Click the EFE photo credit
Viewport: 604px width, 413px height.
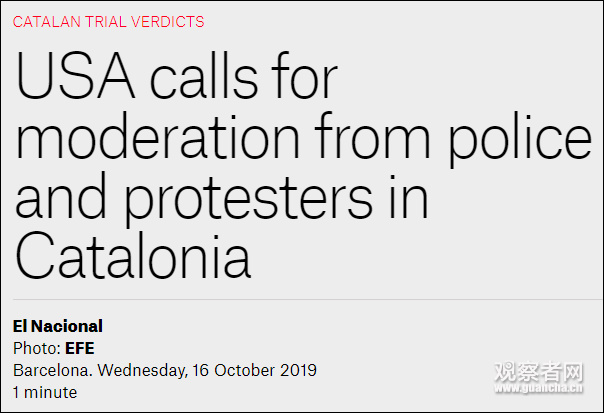pos(80,348)
